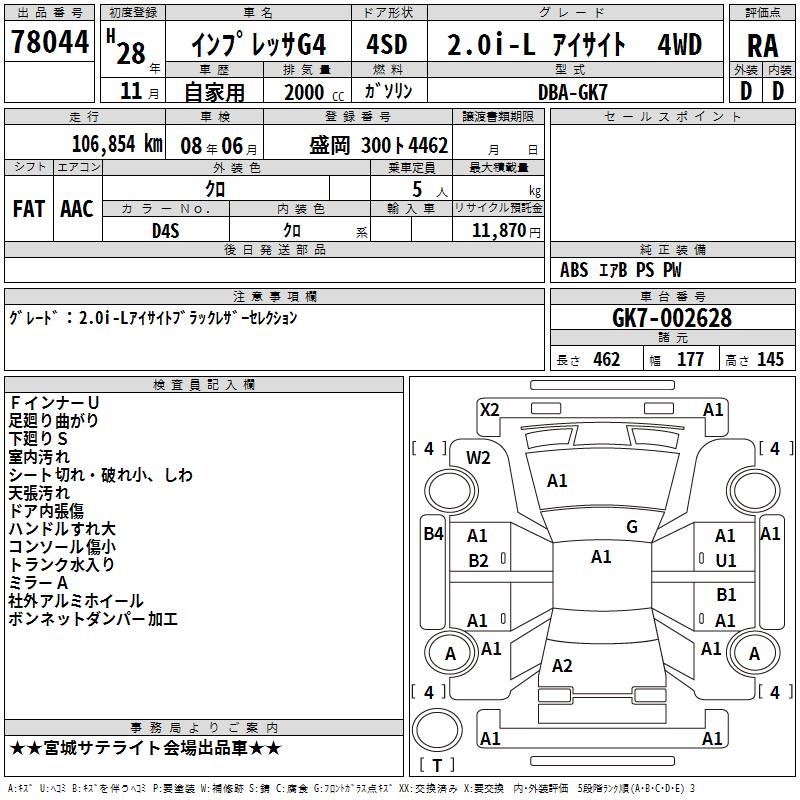
Task: Select the grade note in 注意事項欄
Action: click(153, 318)
